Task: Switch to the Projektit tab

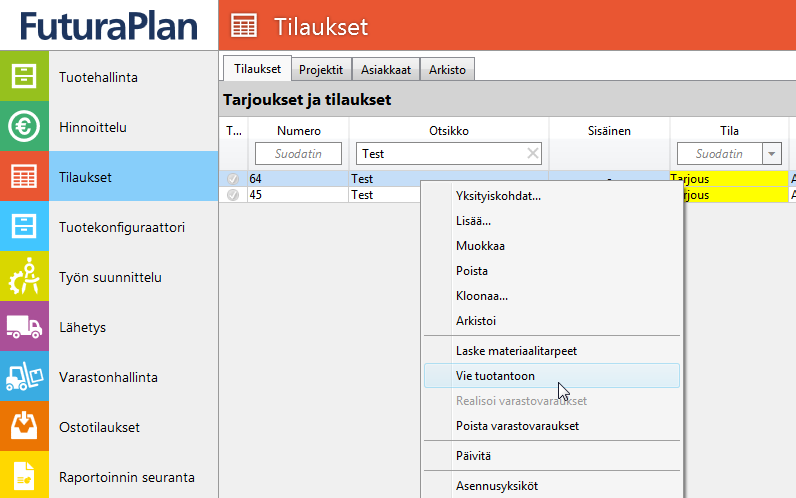Action: tap(321, 70)
